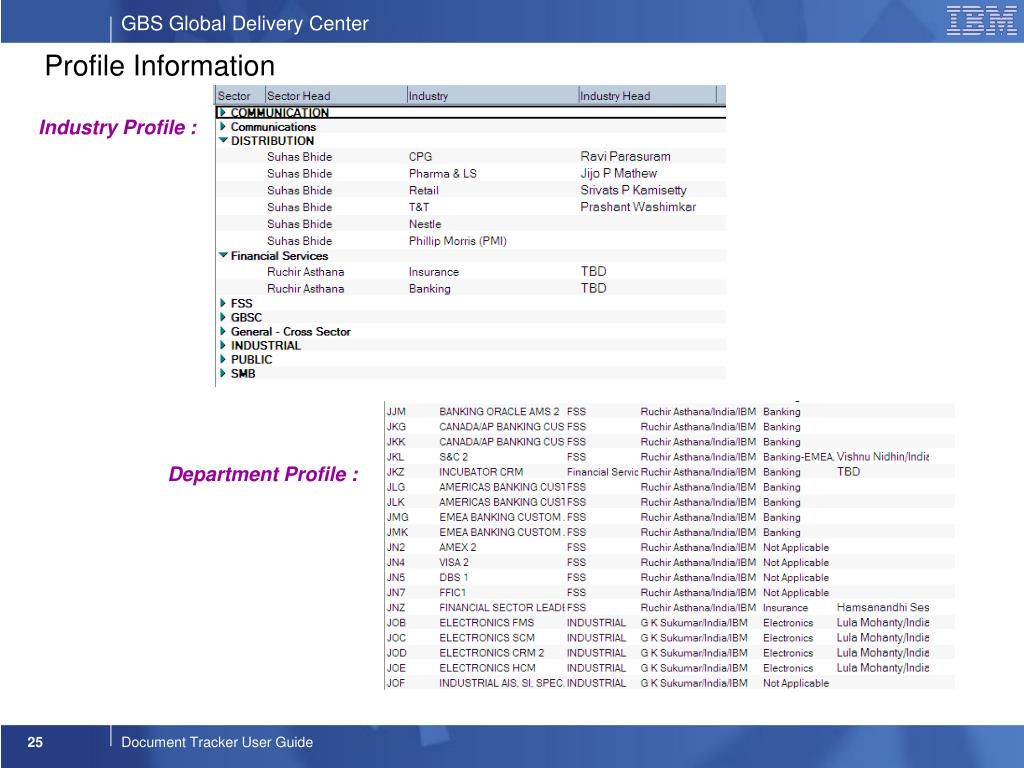This screenshot has width=1024, height=768.
Task: Click the IBM logo
Action: 982,20
